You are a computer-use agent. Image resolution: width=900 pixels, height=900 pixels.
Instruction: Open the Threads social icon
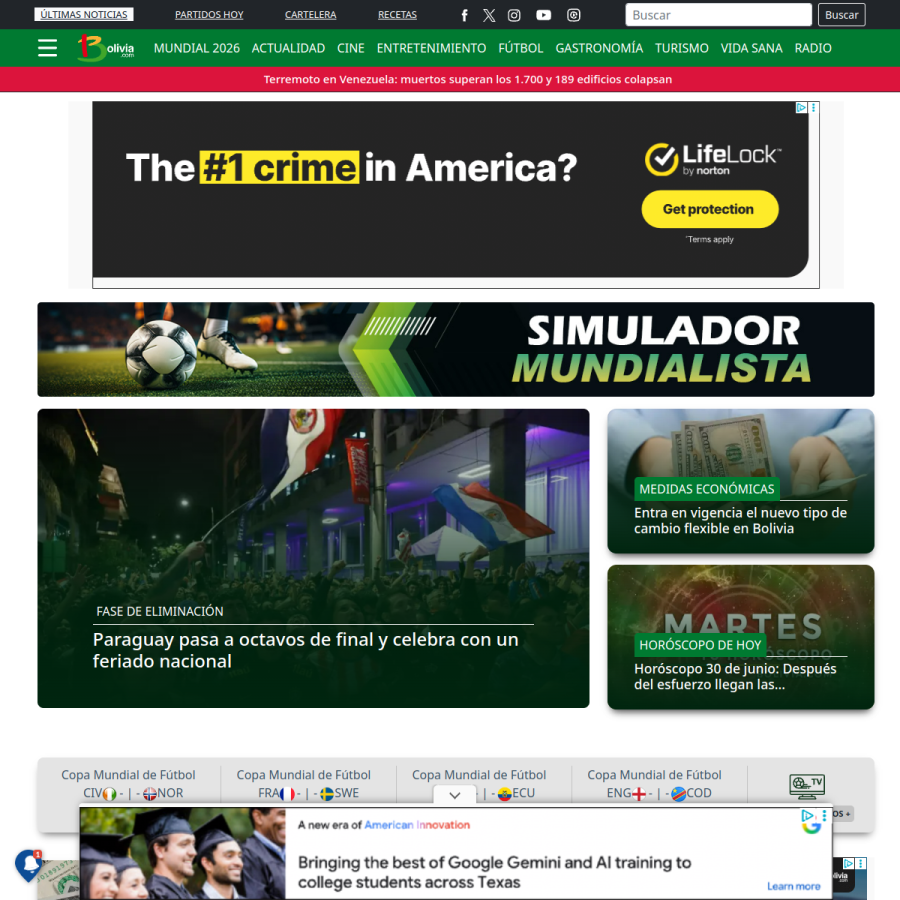[573, 15]
